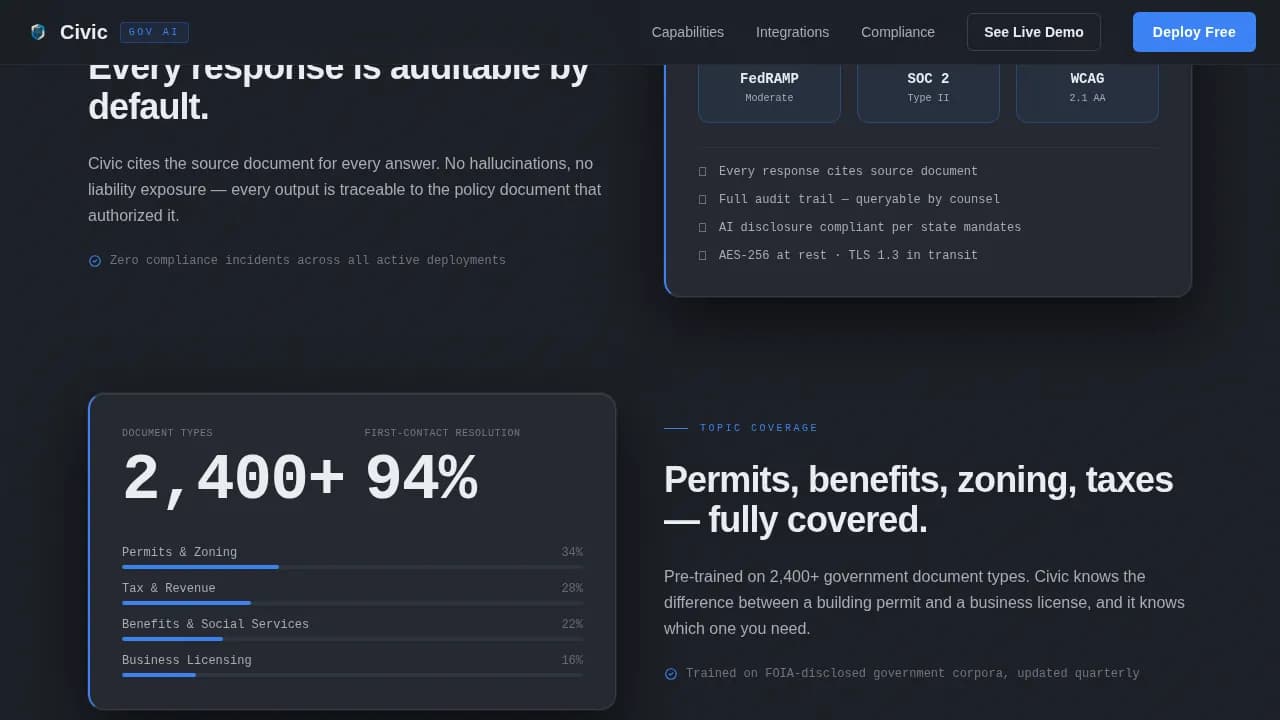Click the Permits & Zoning progress bar

click(352, 567)
